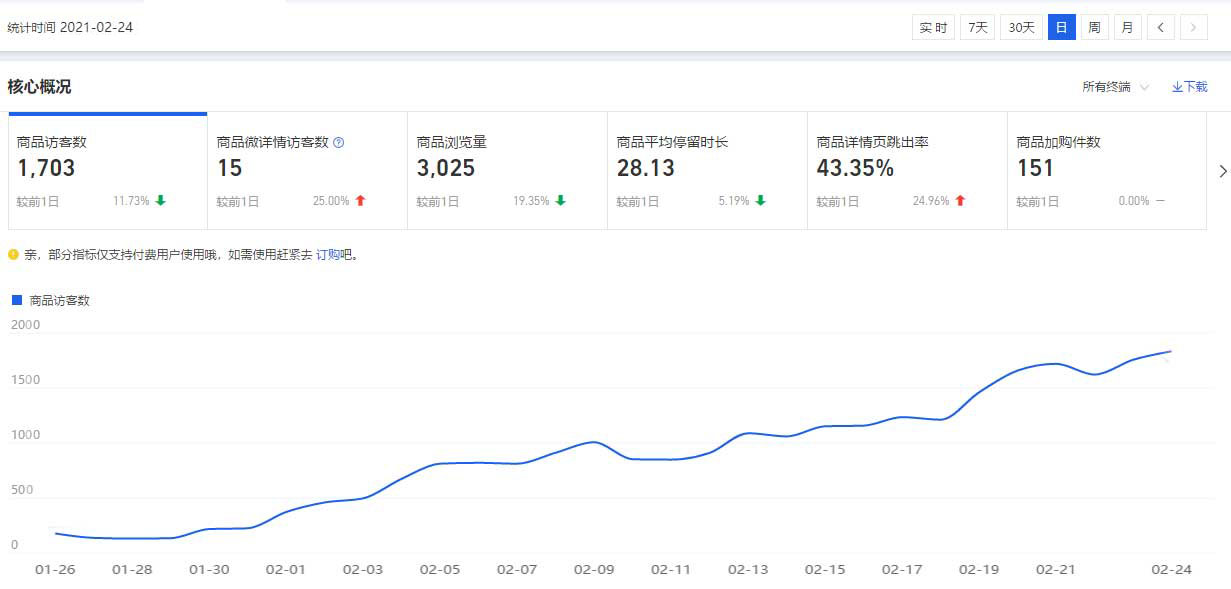Go to next date with right chevron
This screenshot has width=1231, height=589.
pos(1193,27)
